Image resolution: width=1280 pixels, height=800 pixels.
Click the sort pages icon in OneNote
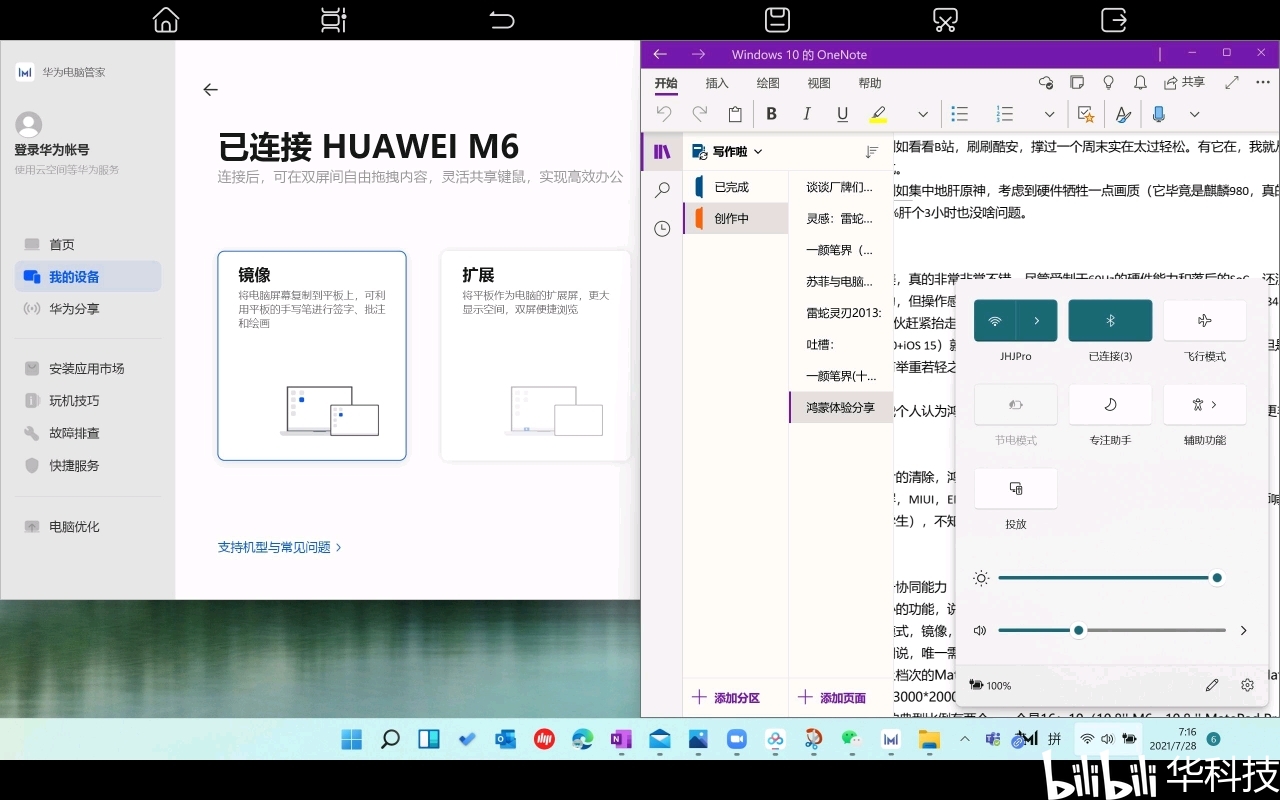[872, 152]
